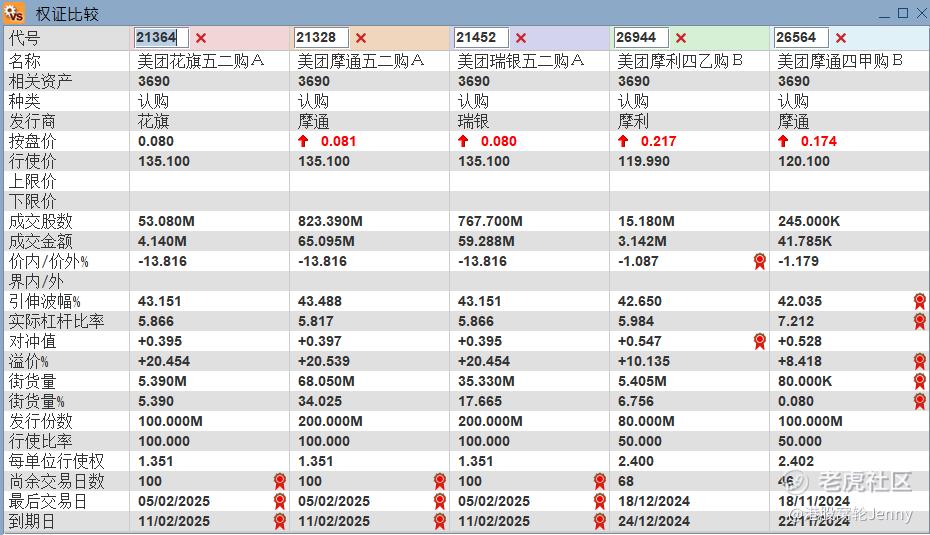The image size is (930, 535).
Task: Select the name 美团摩通五二购A
Action: [x=361, y=61]
